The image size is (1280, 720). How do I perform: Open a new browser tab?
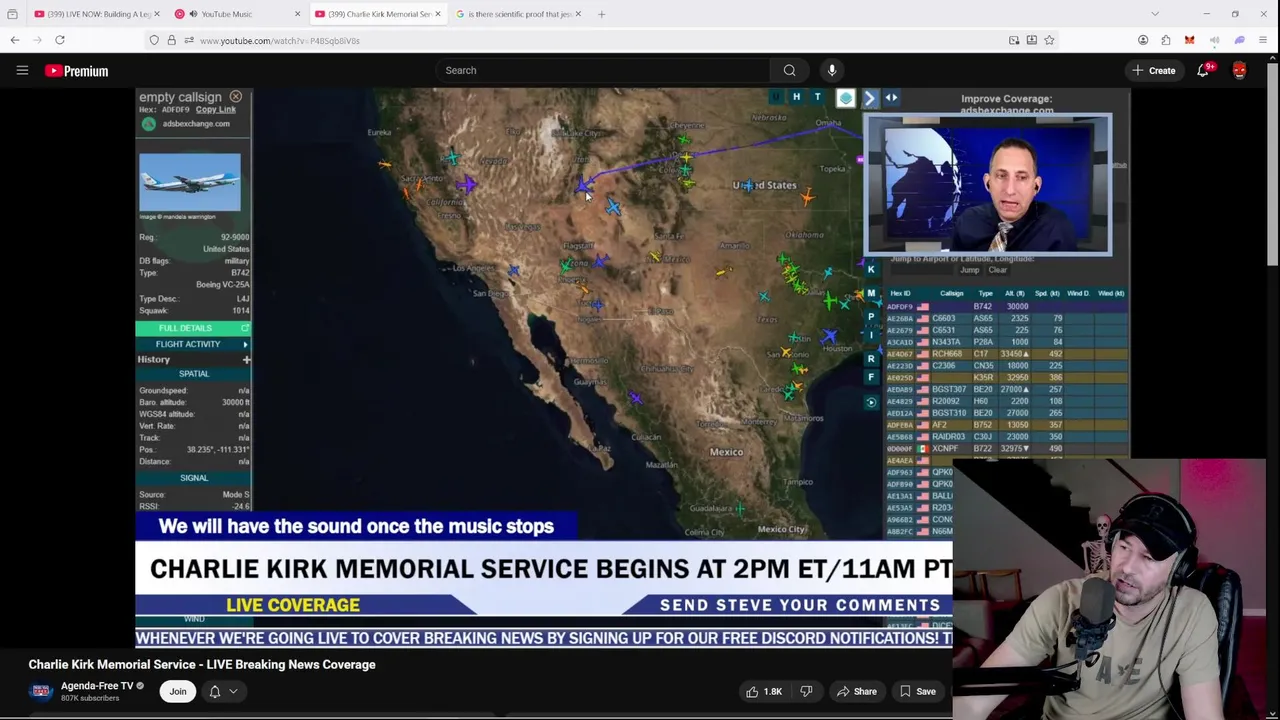coord(601,14)
